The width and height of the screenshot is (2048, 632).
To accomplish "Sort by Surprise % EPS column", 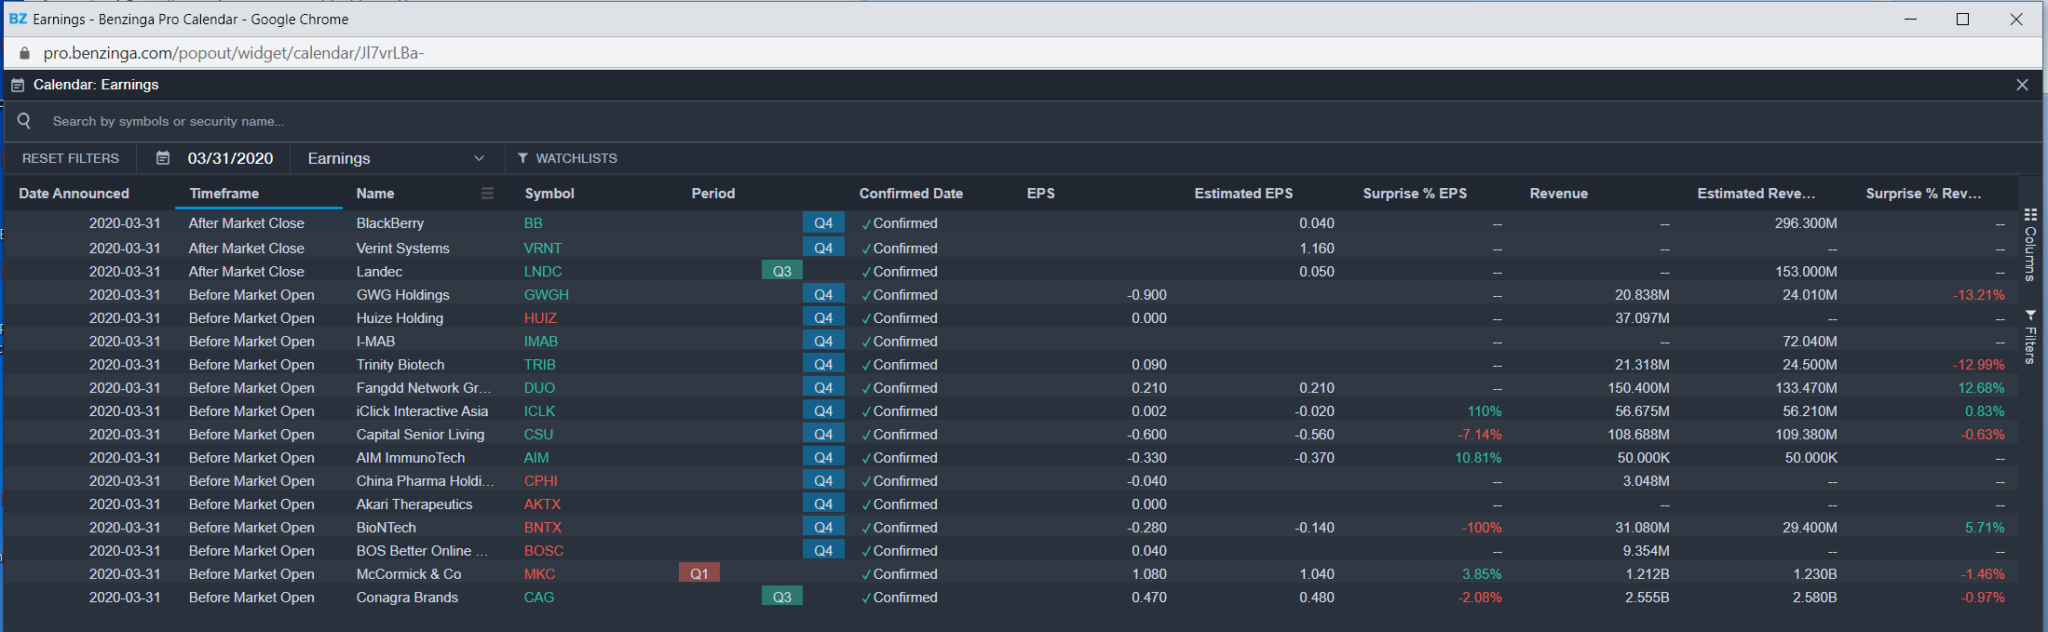I will [1414, 193].
